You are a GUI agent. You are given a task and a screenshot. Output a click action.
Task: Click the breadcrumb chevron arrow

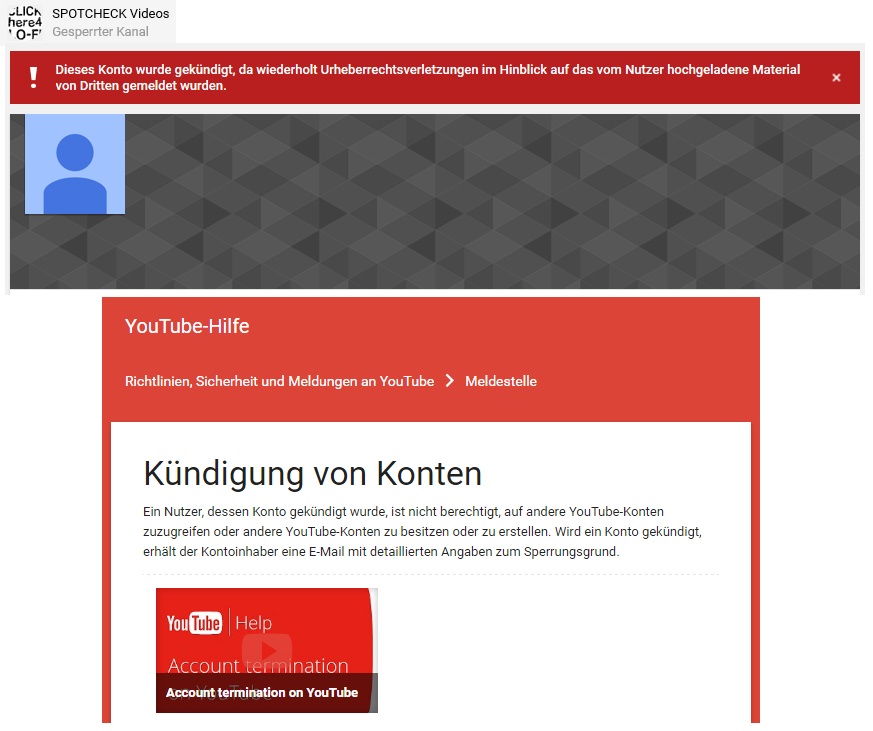449,381
